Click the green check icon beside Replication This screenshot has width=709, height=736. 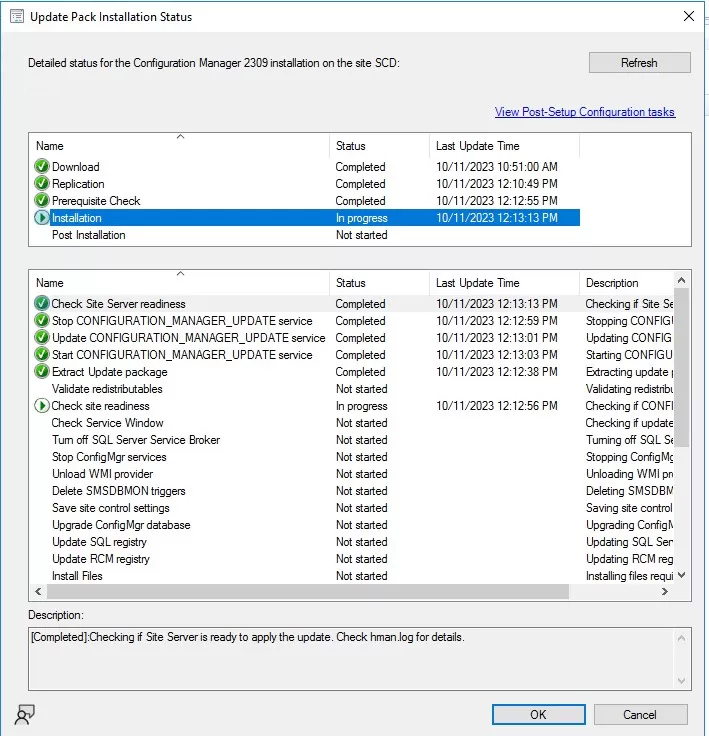click(42, 184)
